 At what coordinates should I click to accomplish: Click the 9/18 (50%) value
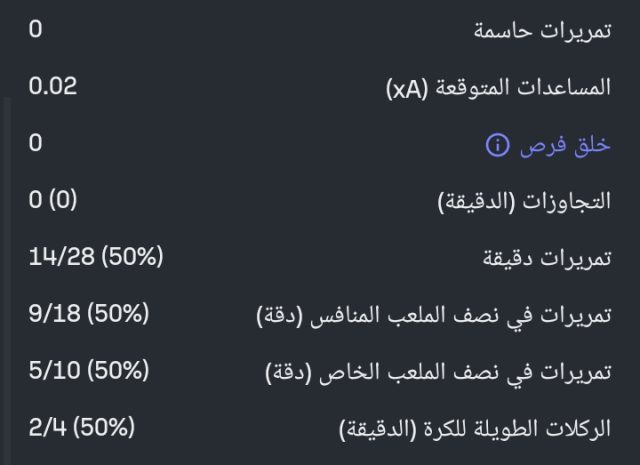[x=89, y=315]
